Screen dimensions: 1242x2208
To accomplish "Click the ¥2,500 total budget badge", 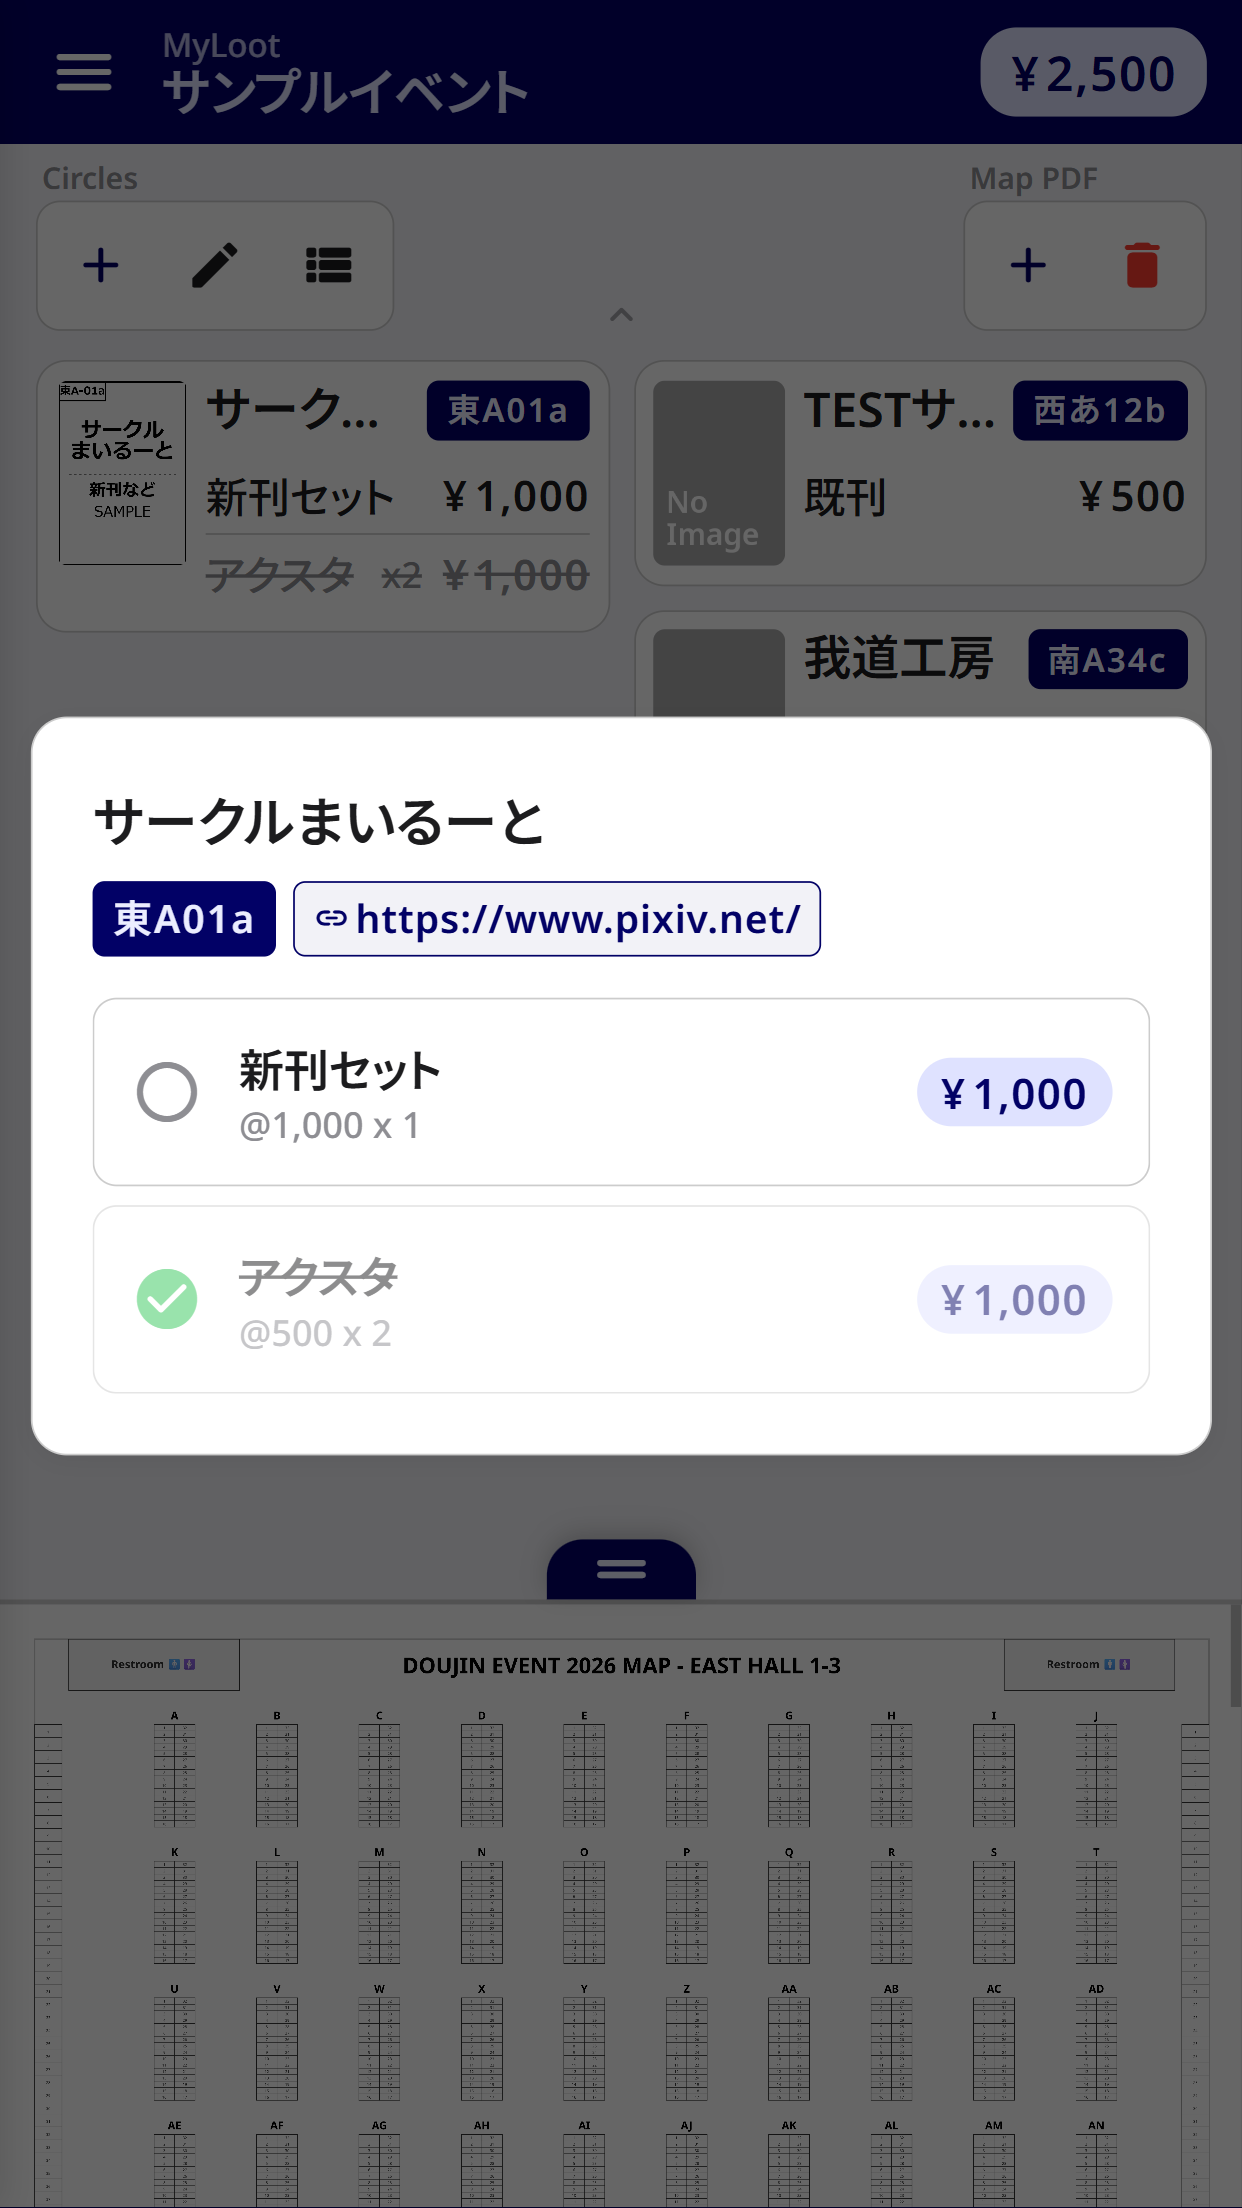I will click(1093, 73).
